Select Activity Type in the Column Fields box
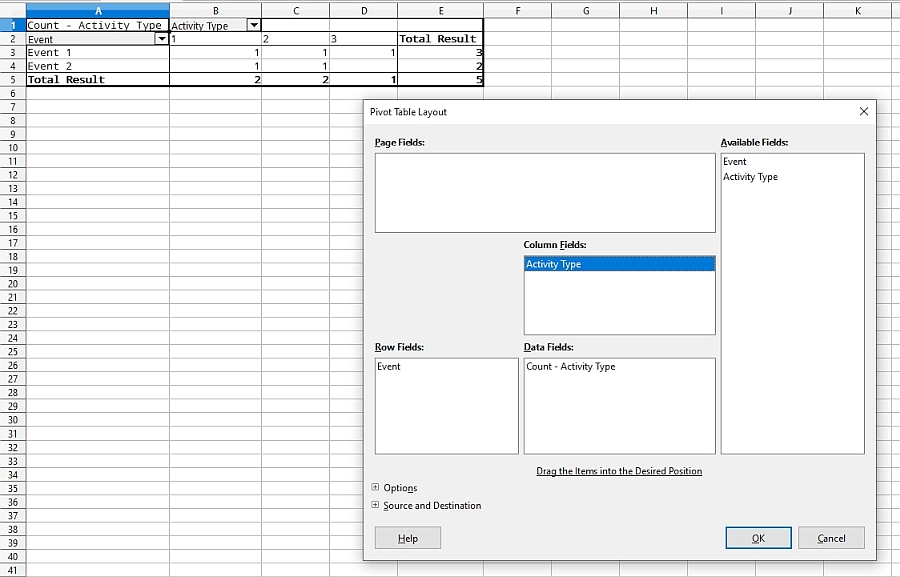Screen dimensions: 900x577 point(570,263)
